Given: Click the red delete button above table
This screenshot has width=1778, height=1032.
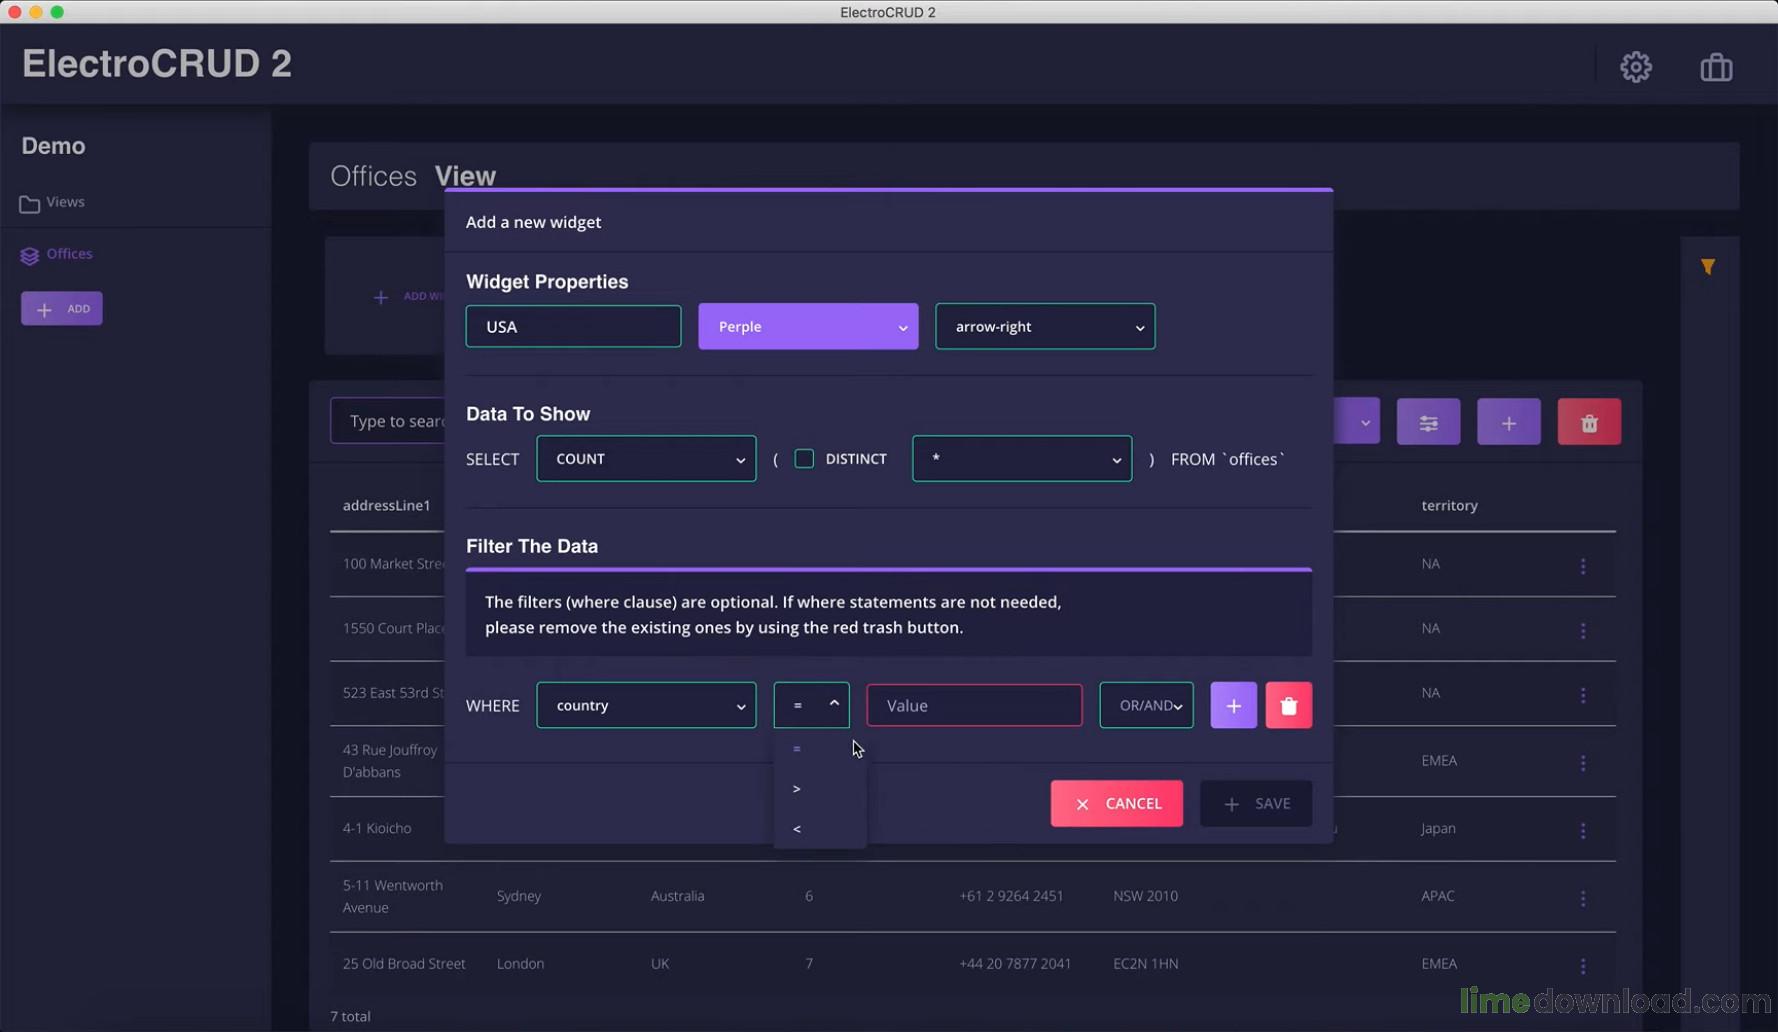Looking at the screenshot, I should pyautogui.click(x=1588, y=423).
